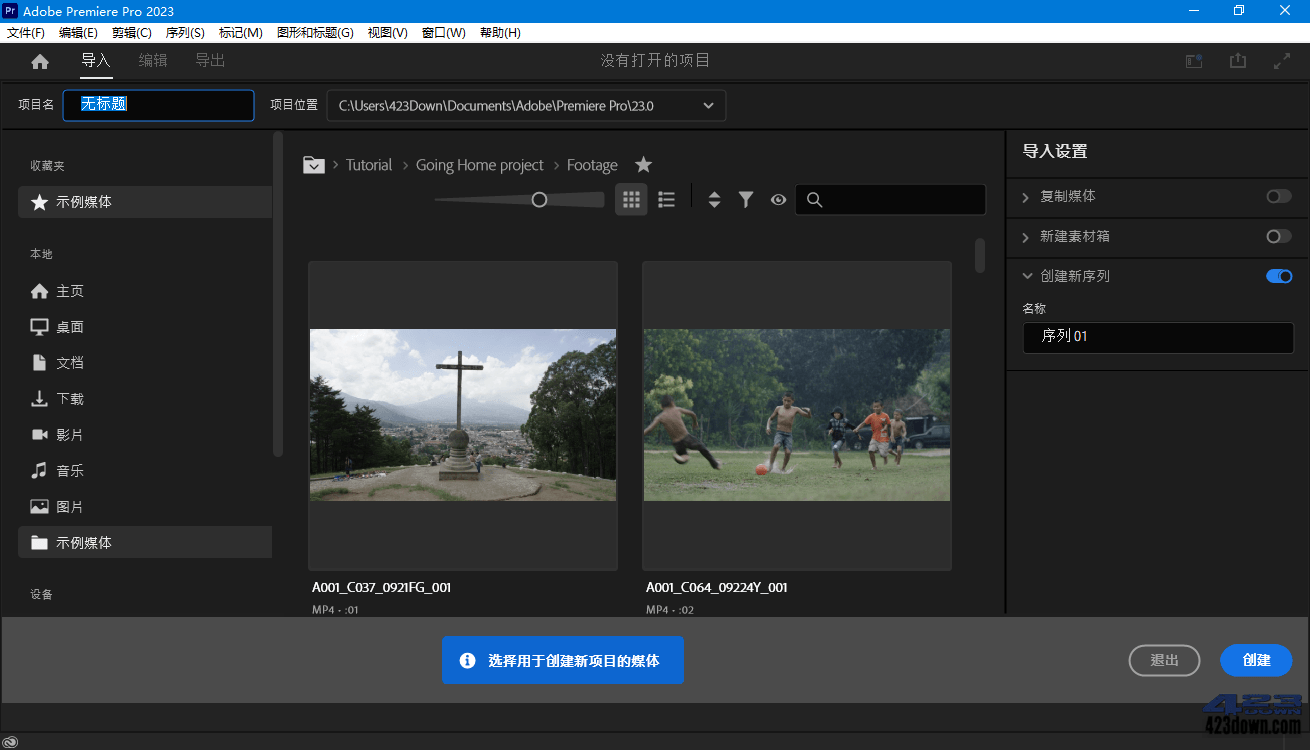Open the sort order control

click(714, 199)
